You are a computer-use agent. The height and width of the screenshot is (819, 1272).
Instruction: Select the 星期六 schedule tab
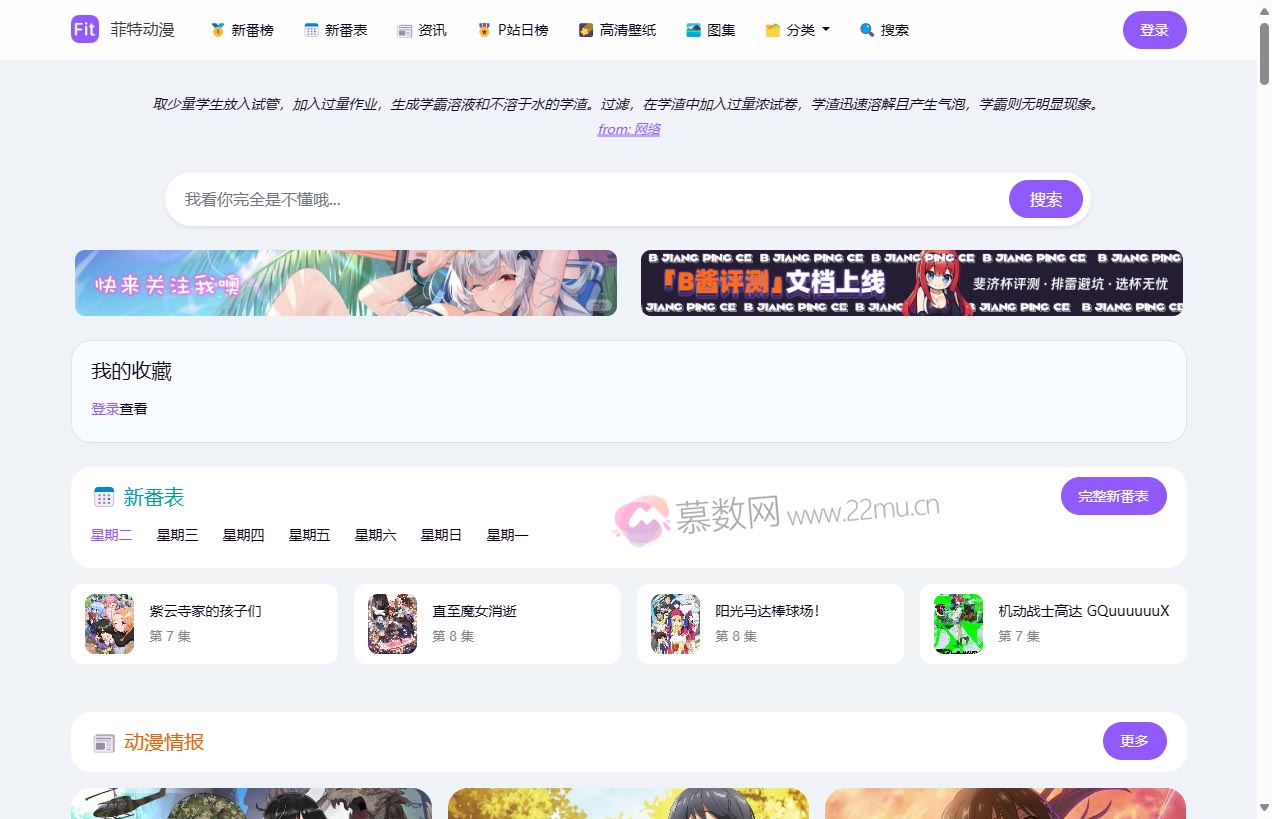(x=375, y=535)
